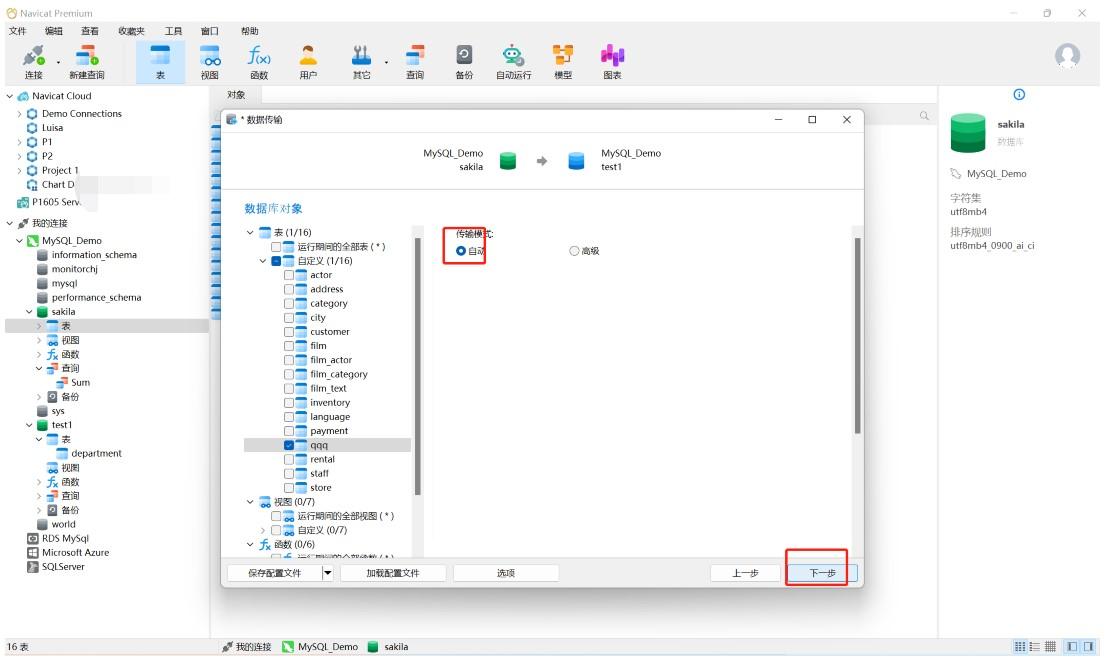Click the 备份 (Backup) toolbar icon
Screen dimensions: 1105x659
tap(464, 60)
